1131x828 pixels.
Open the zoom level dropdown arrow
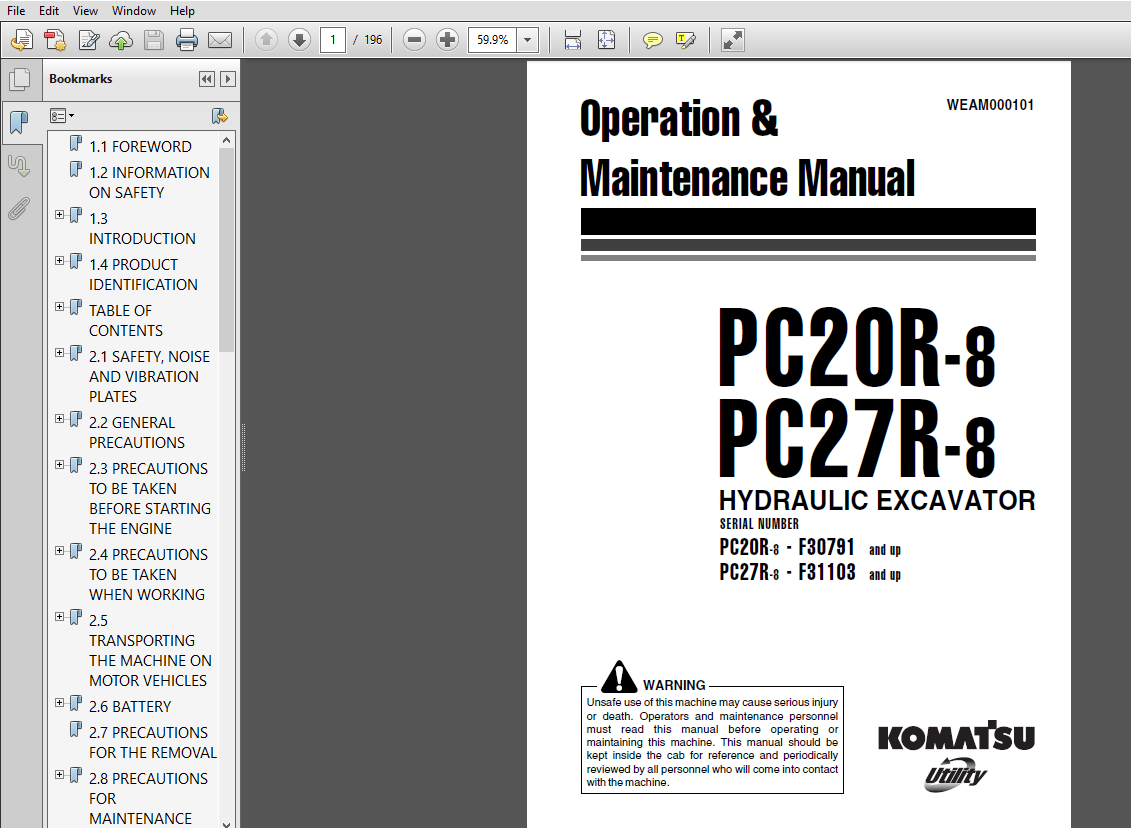(527, 40)
